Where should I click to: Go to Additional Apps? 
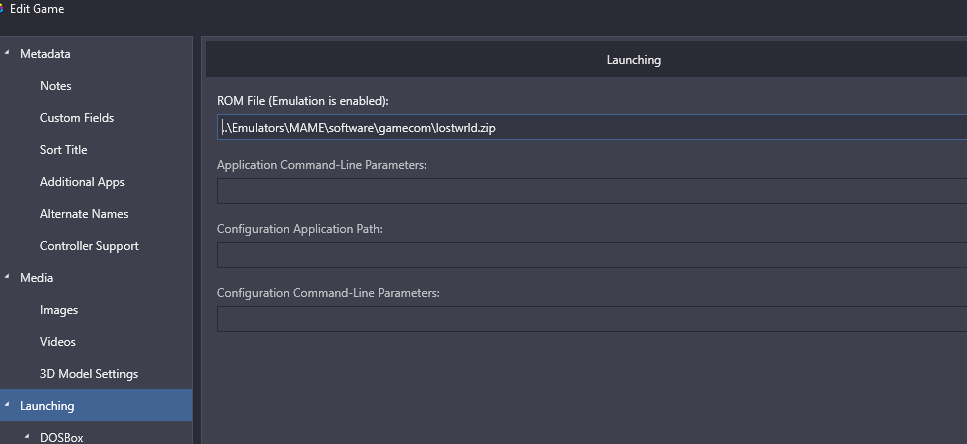point(82,182)
